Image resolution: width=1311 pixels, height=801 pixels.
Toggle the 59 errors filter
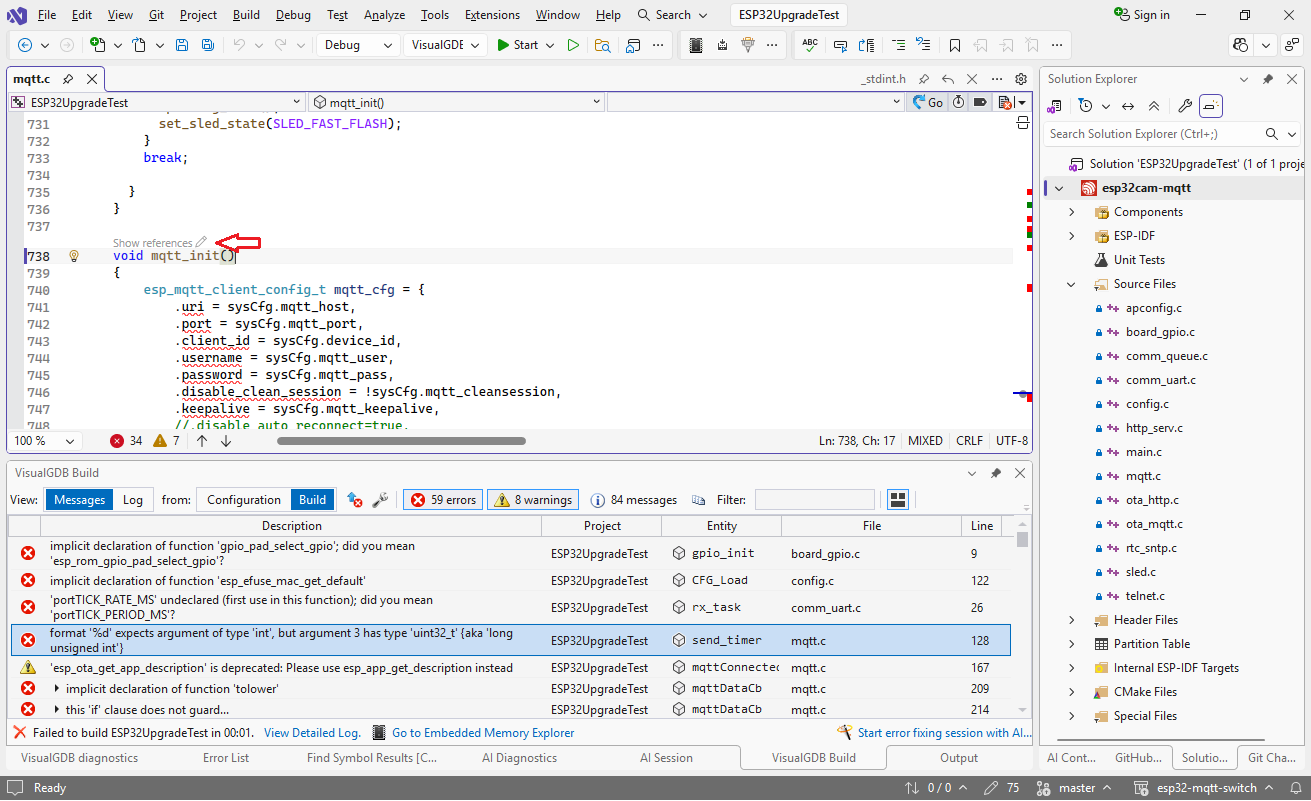[x=443, y=500]
